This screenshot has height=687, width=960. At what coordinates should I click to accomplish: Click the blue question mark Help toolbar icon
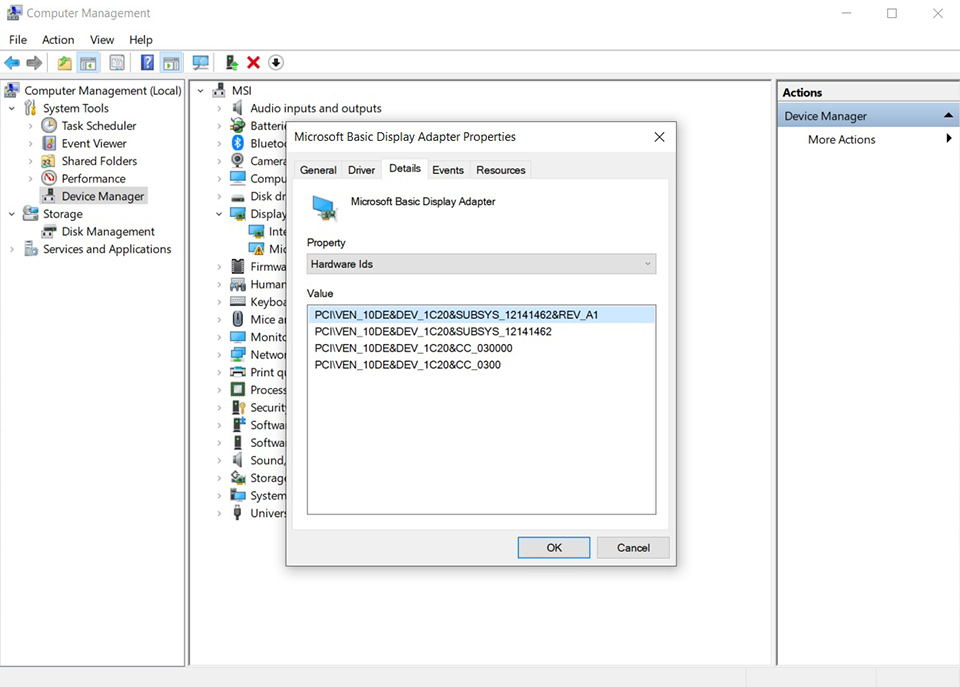(x=147, y=62)
